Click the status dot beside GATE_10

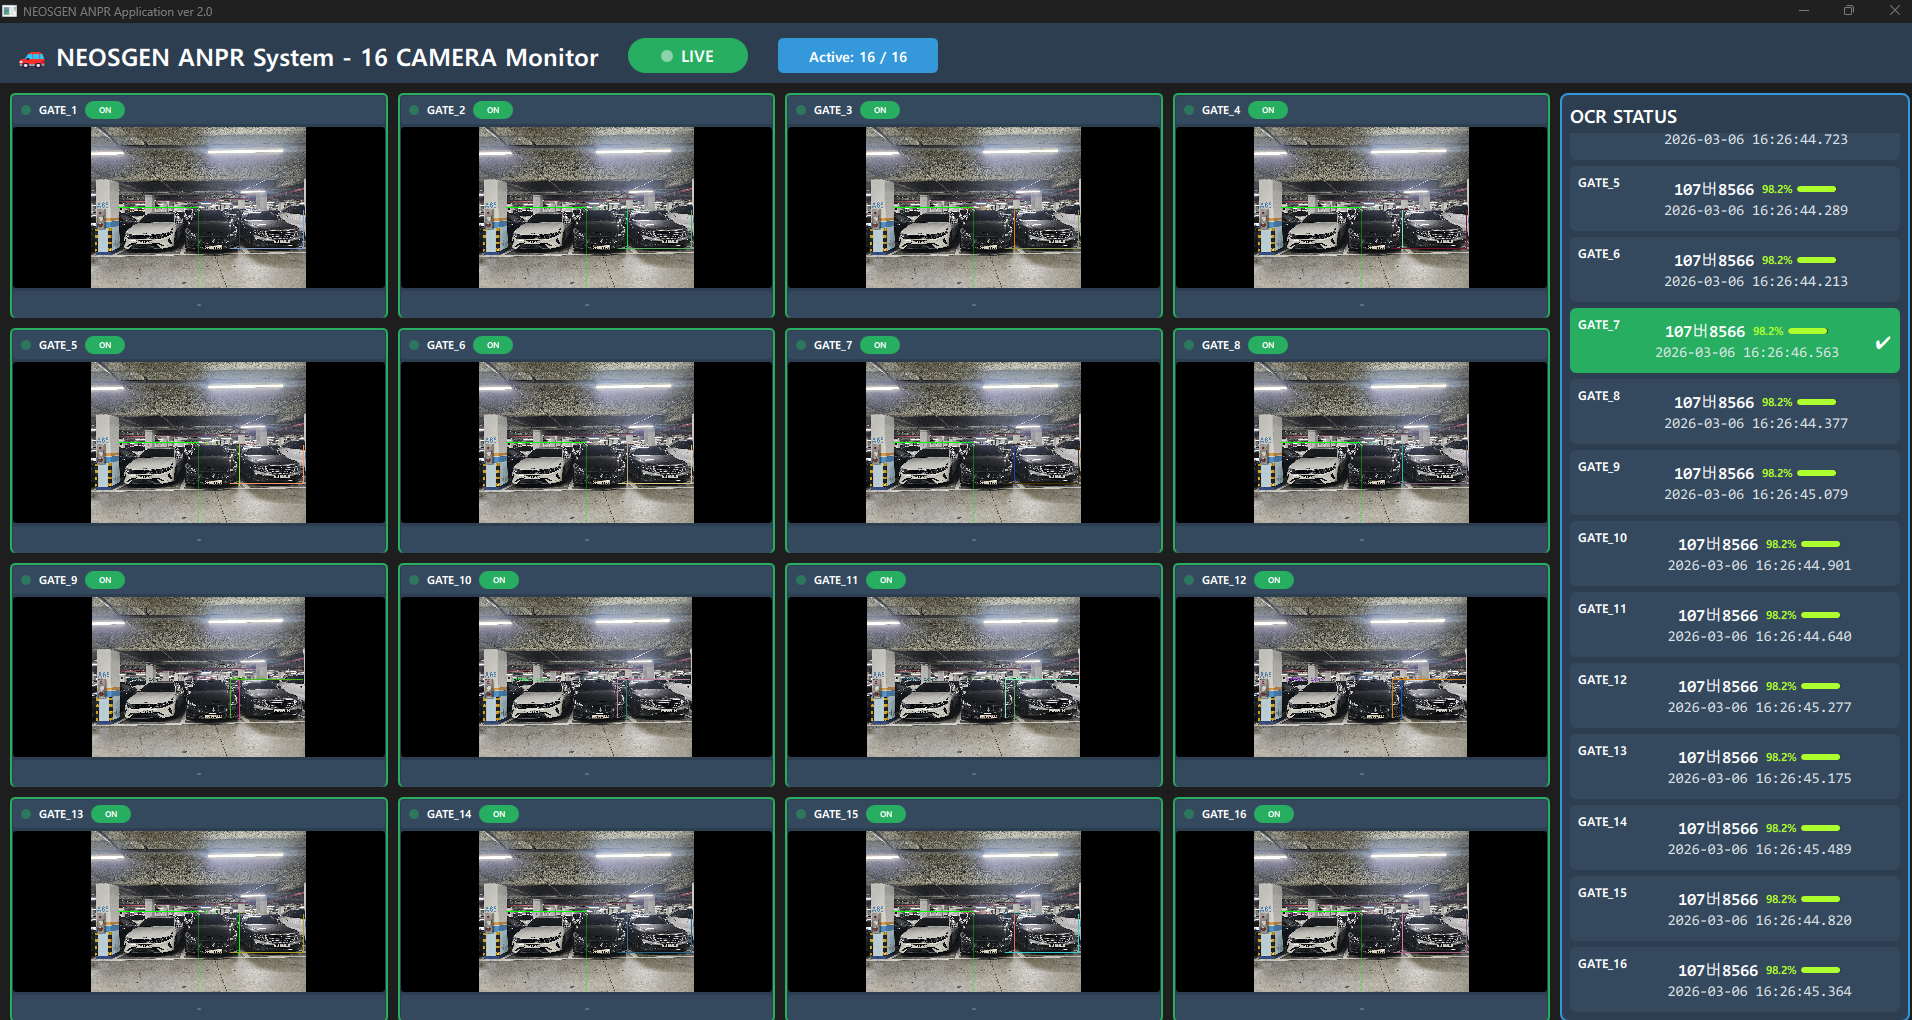tap(412, 580)
